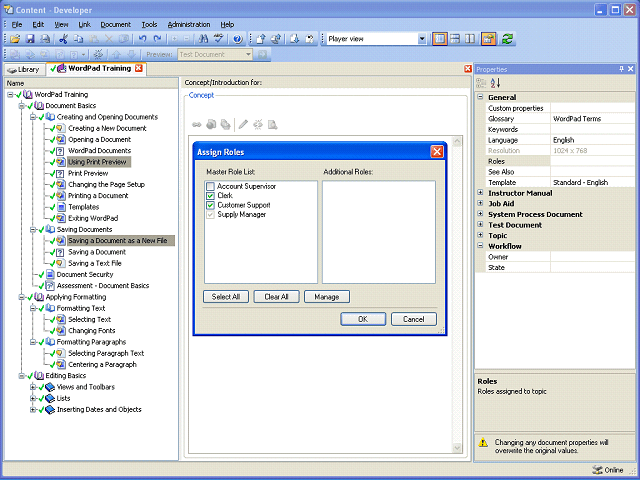Screen dimensions: 640x480
Task: Click the Select All button
Action: point(225,297)
